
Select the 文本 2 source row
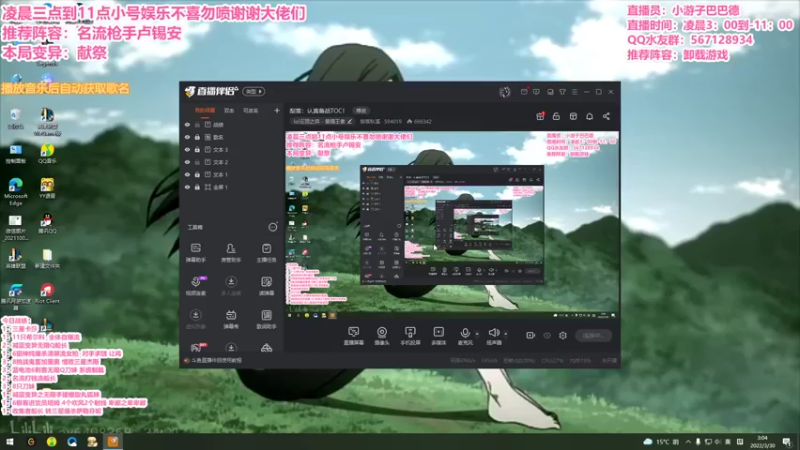[232, 162]
